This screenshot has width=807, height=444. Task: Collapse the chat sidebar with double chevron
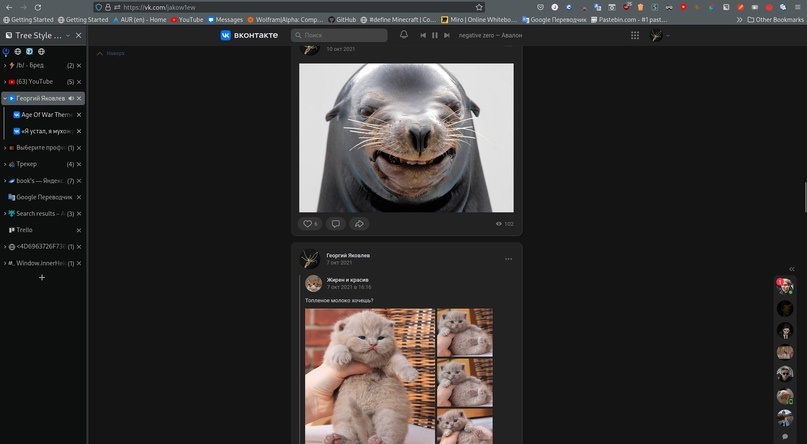pyautogui.click(x=792, y=269)
